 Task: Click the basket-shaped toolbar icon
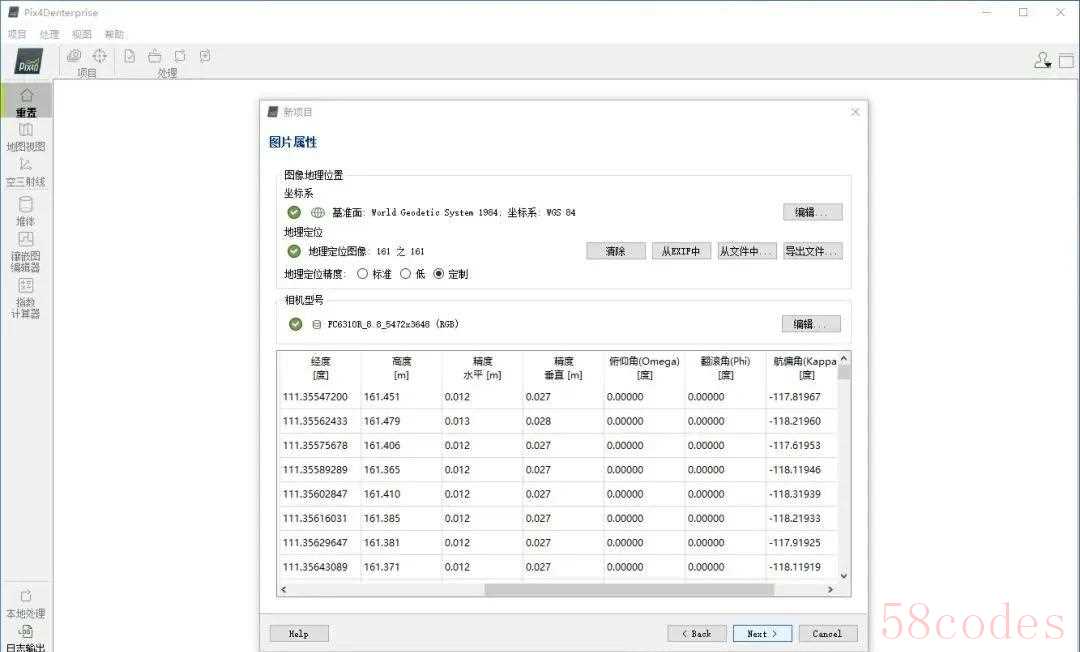[x=155, y=56]
